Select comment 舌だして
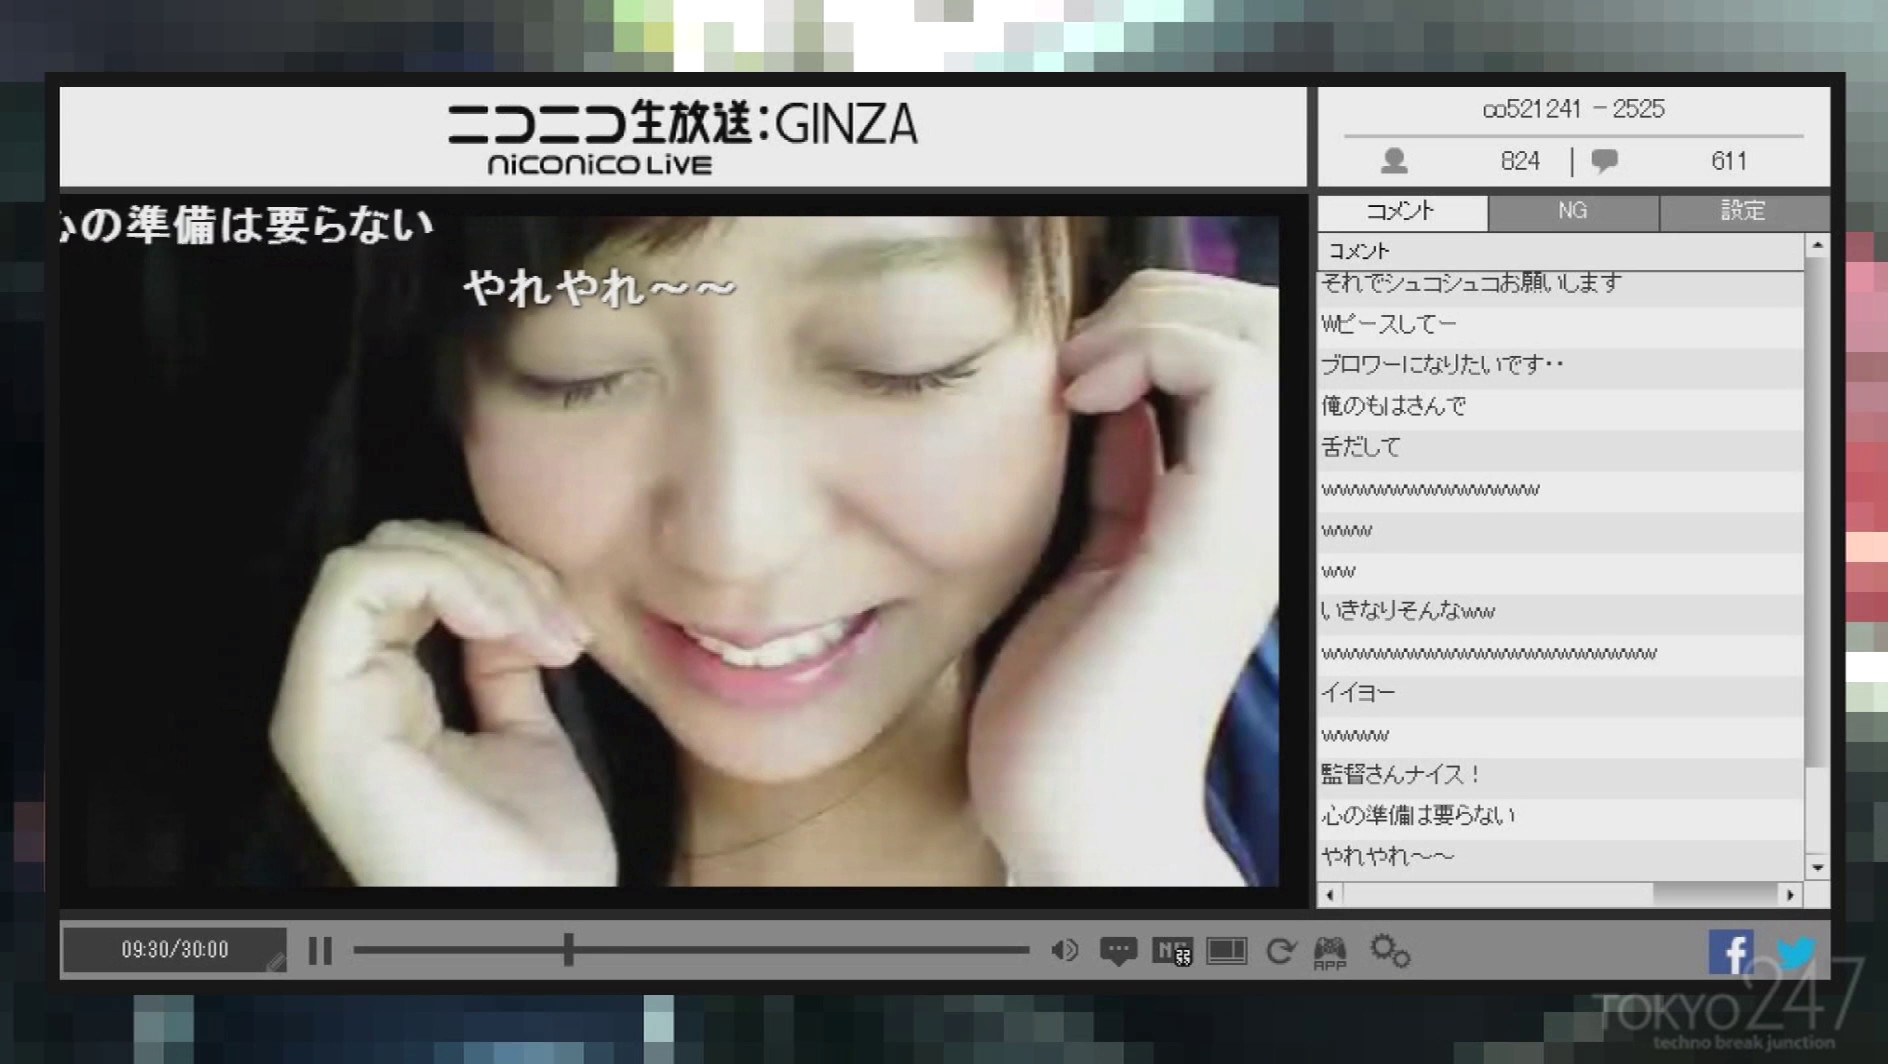This screenshot has width=1888, height=1064. click(1561, 448)
